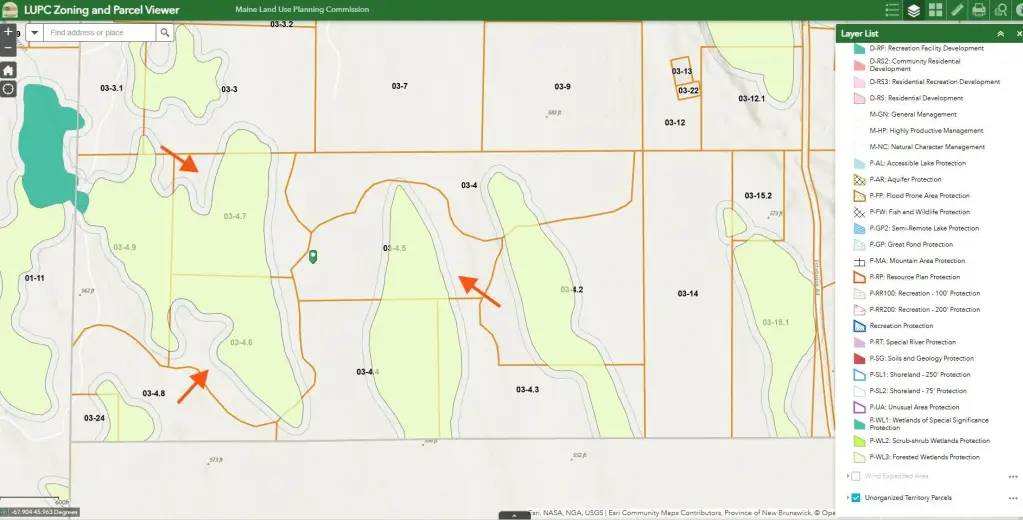
Task: Expand the Wind Expedited Area layer
Action: tap(847, 476)
